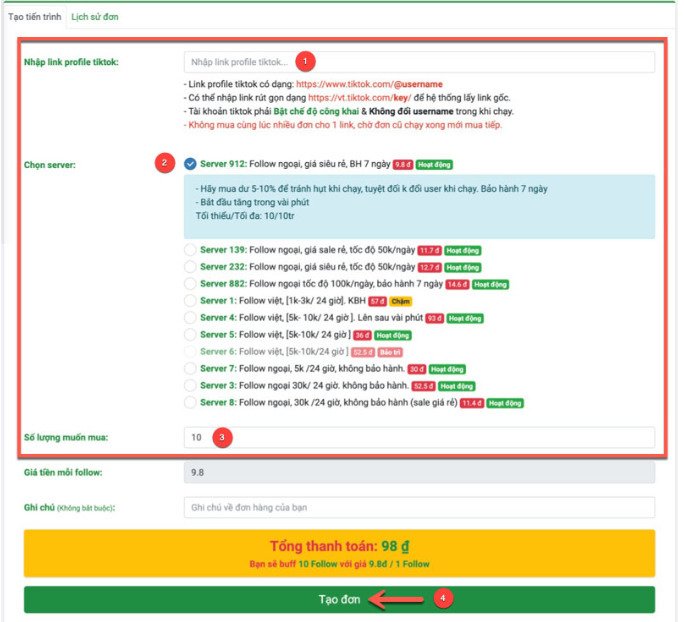
Task: Pick Server 7 Follow ngoại option
Action: coord(191,368)
